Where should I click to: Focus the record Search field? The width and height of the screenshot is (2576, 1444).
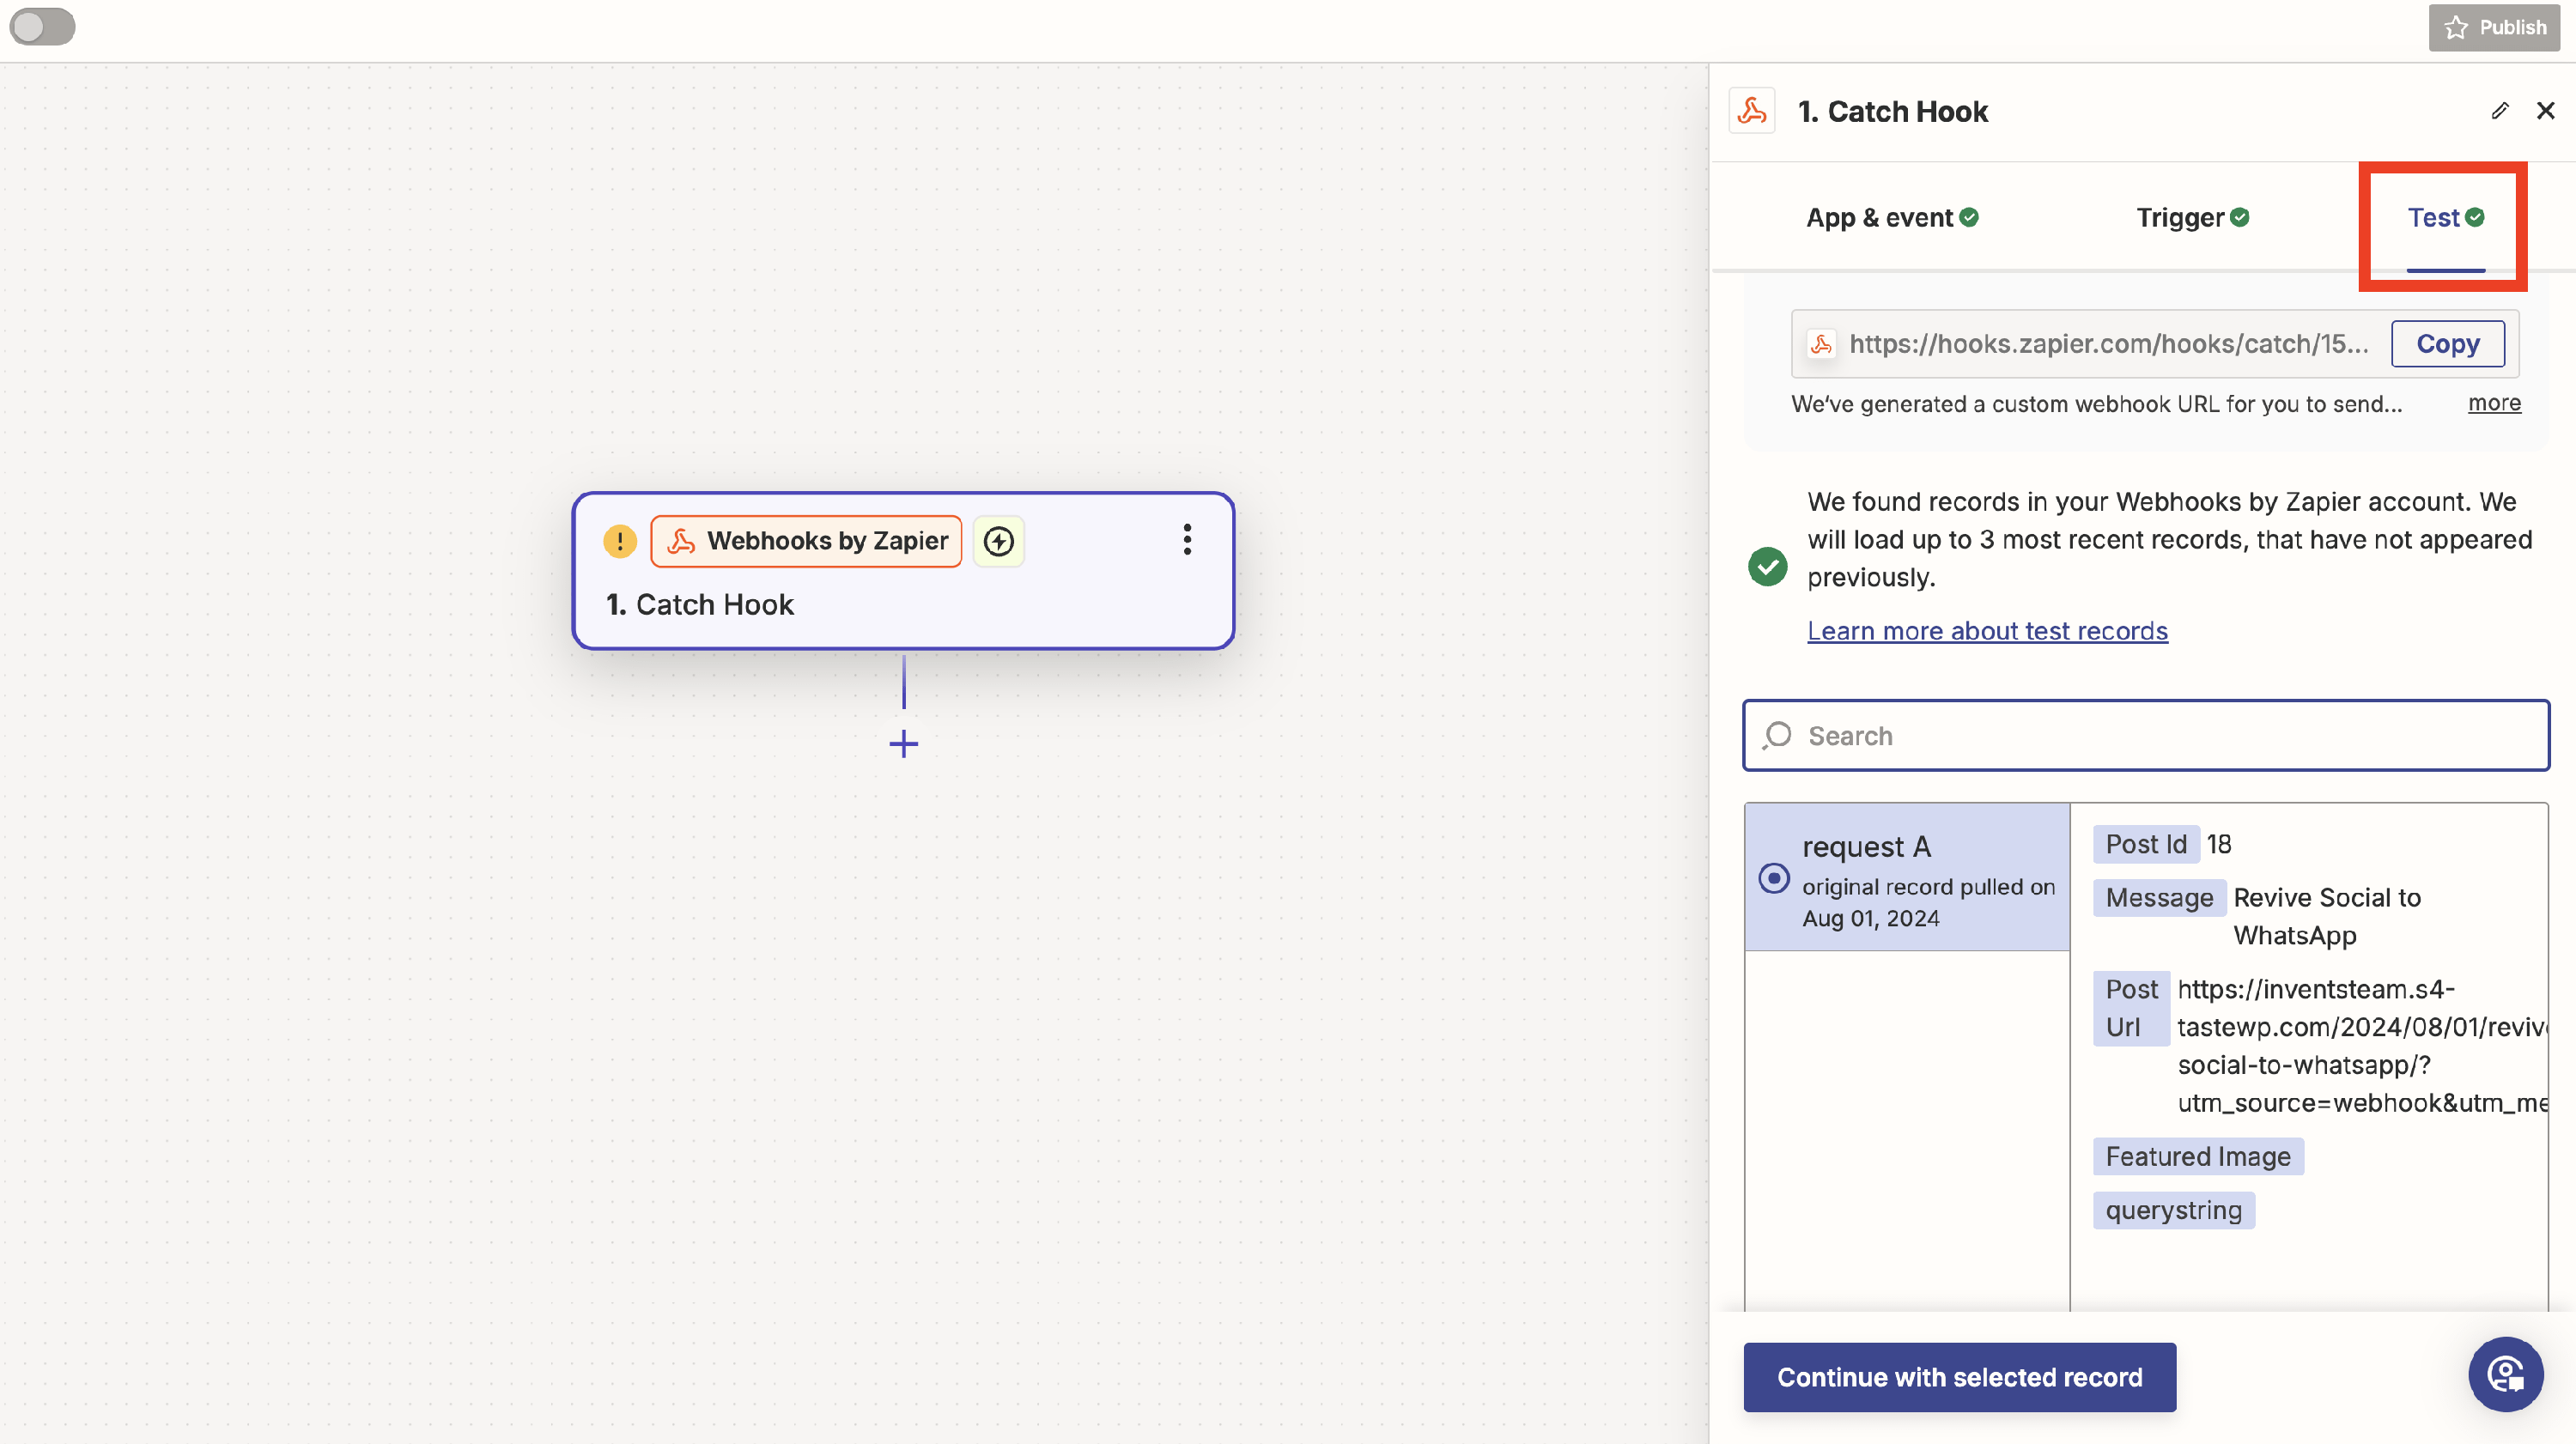2146,736
